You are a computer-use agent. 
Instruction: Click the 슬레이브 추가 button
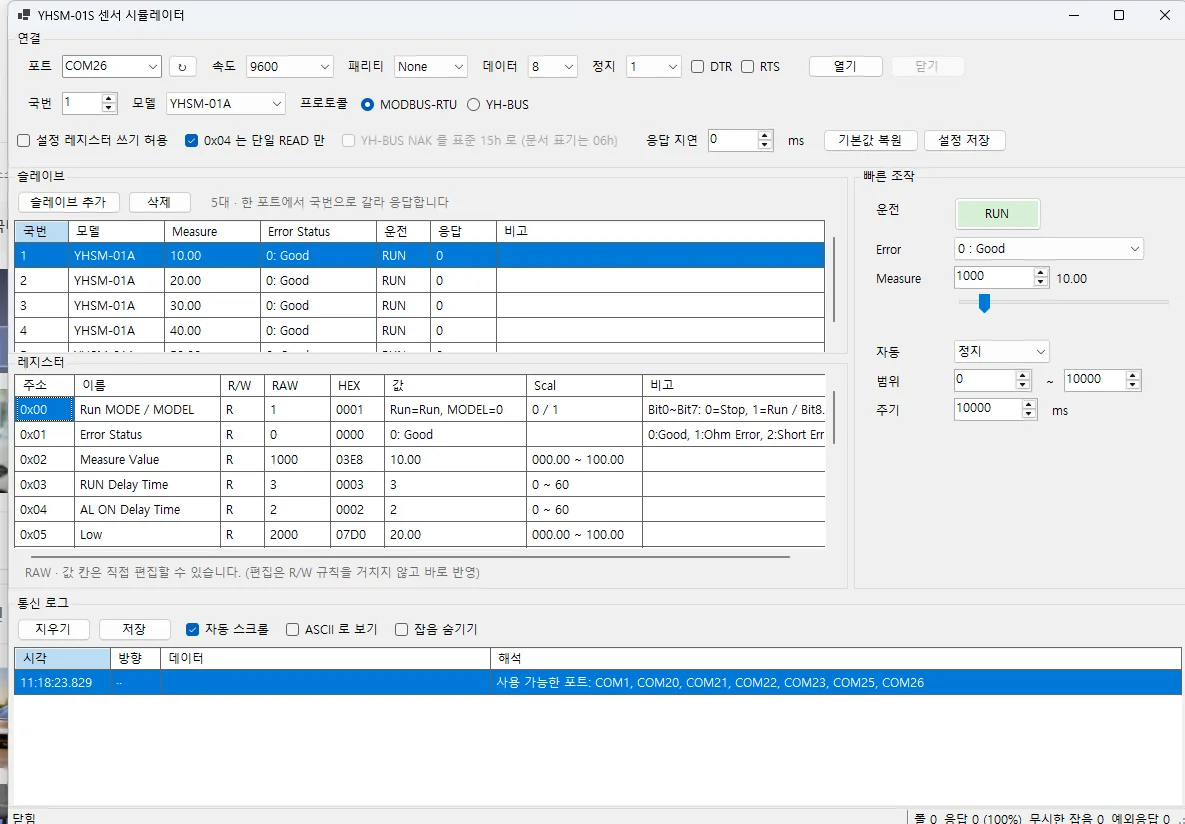point(69,202)
